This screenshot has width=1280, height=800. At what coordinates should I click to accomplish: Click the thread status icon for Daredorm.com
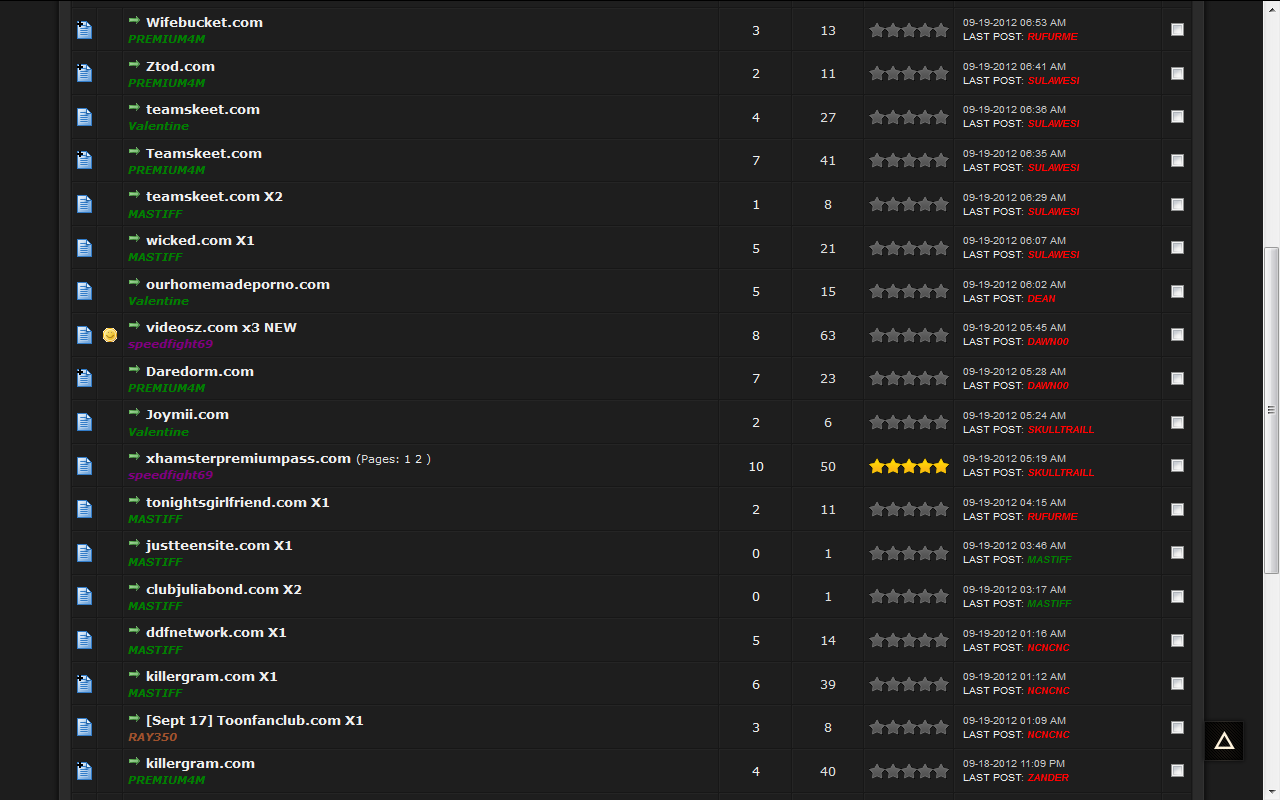(84, 378)
